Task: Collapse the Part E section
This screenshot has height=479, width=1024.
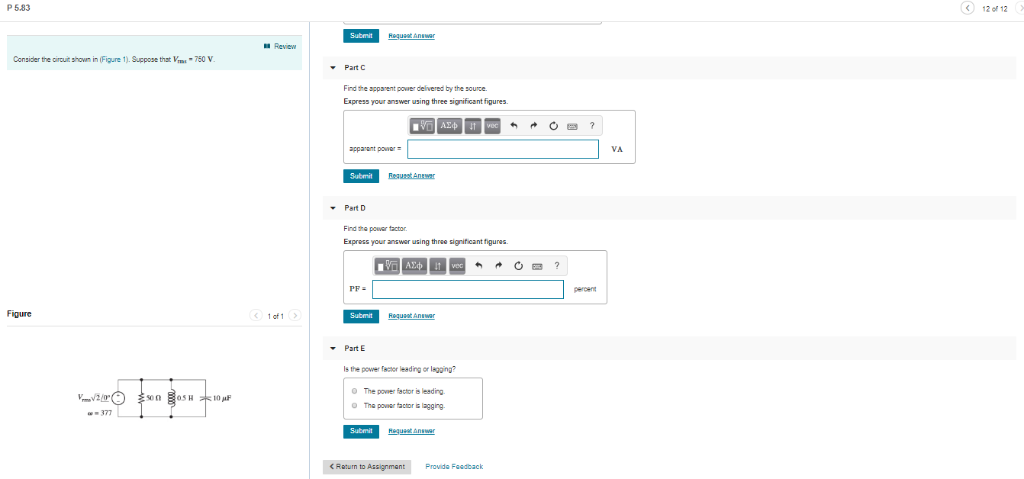Action: point(332,348)
